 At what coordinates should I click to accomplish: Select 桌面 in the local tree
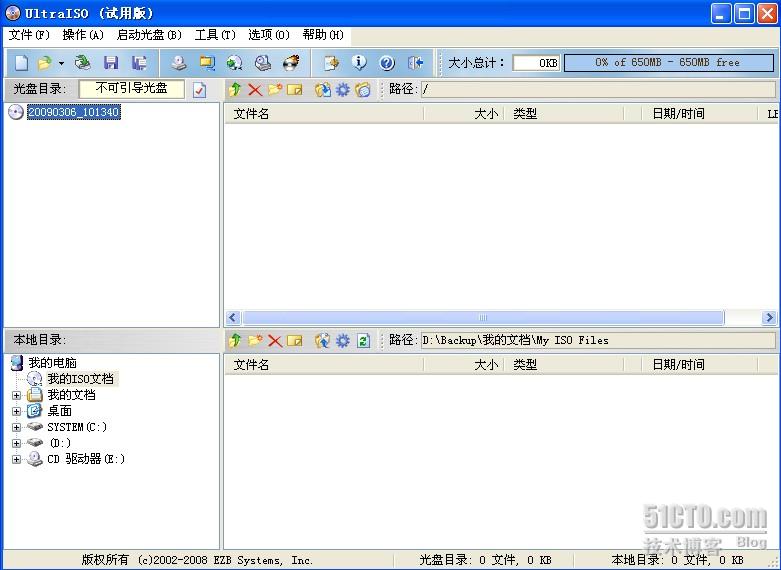point(59,411)
